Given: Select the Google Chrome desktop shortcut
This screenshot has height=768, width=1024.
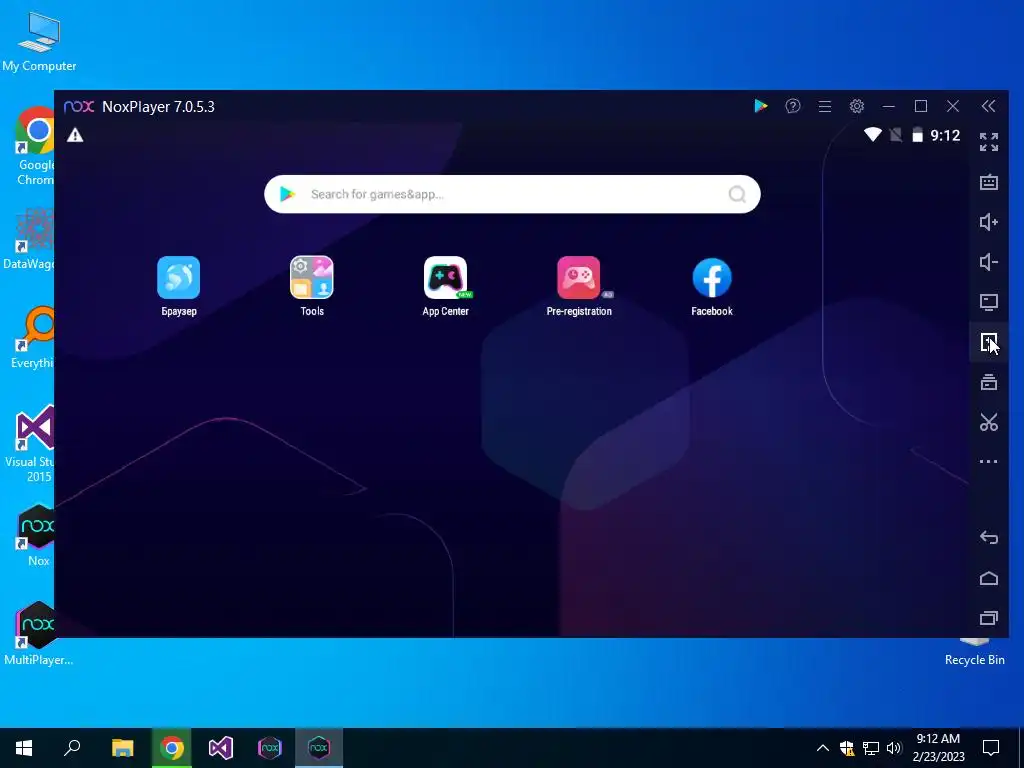Looking at the screenshot, I should click(33, 147).
